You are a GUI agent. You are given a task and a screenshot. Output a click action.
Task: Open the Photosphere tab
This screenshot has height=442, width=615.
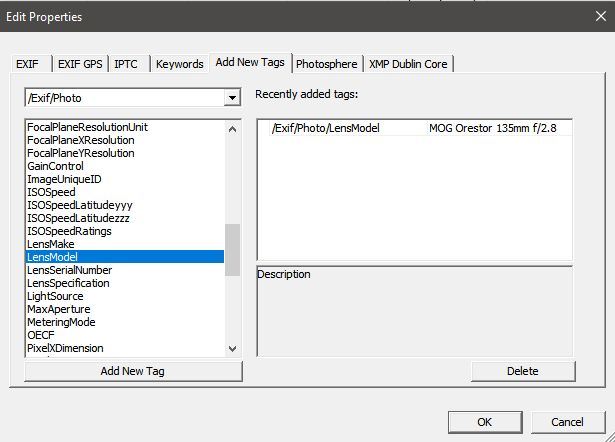(x=326, y=64)
